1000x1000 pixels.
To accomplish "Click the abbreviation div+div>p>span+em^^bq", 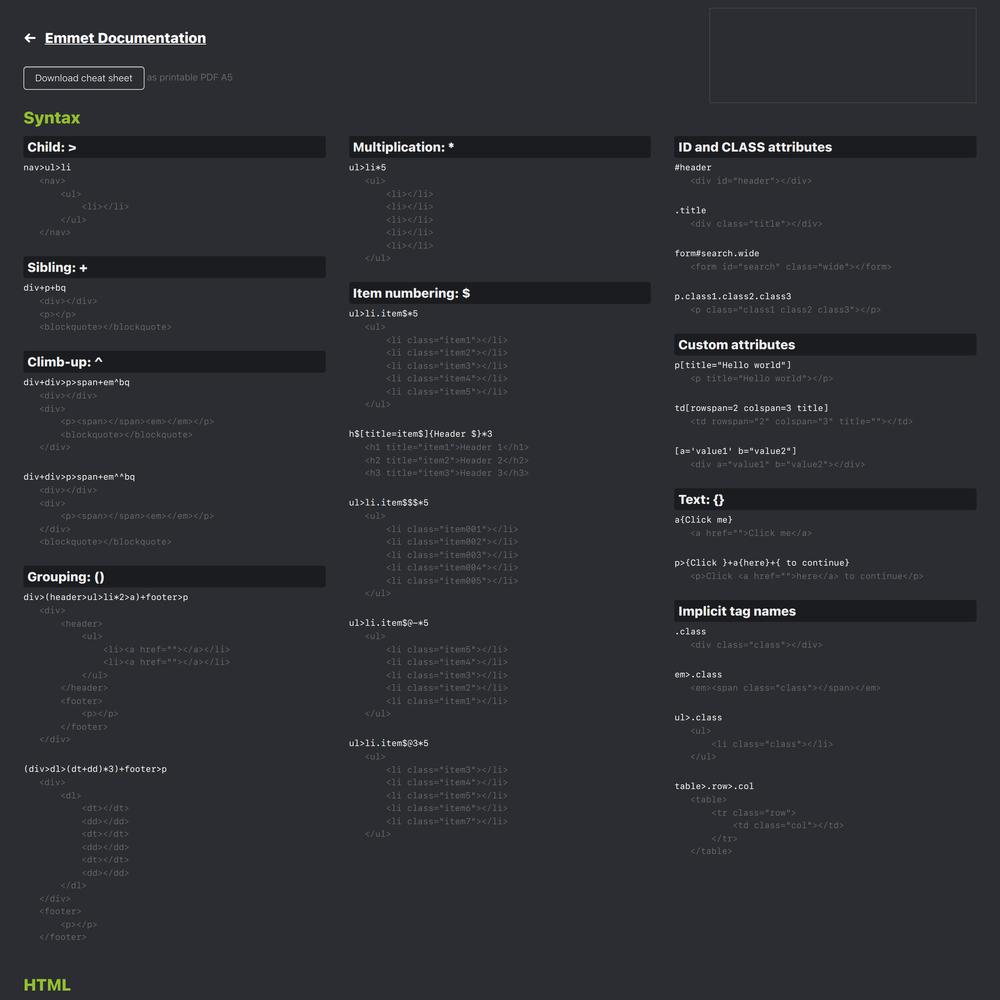I will coord(79,477).
